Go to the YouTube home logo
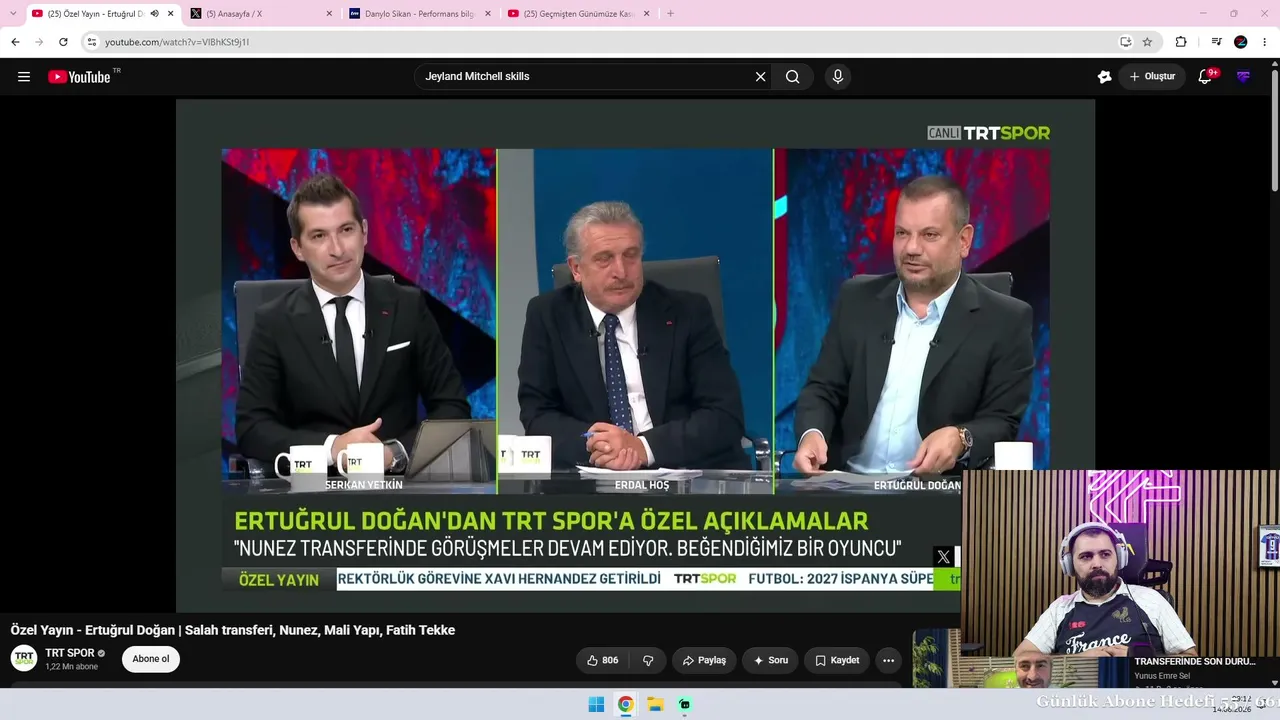Screen dimensions: 1280x720 [x=79, y=77]
